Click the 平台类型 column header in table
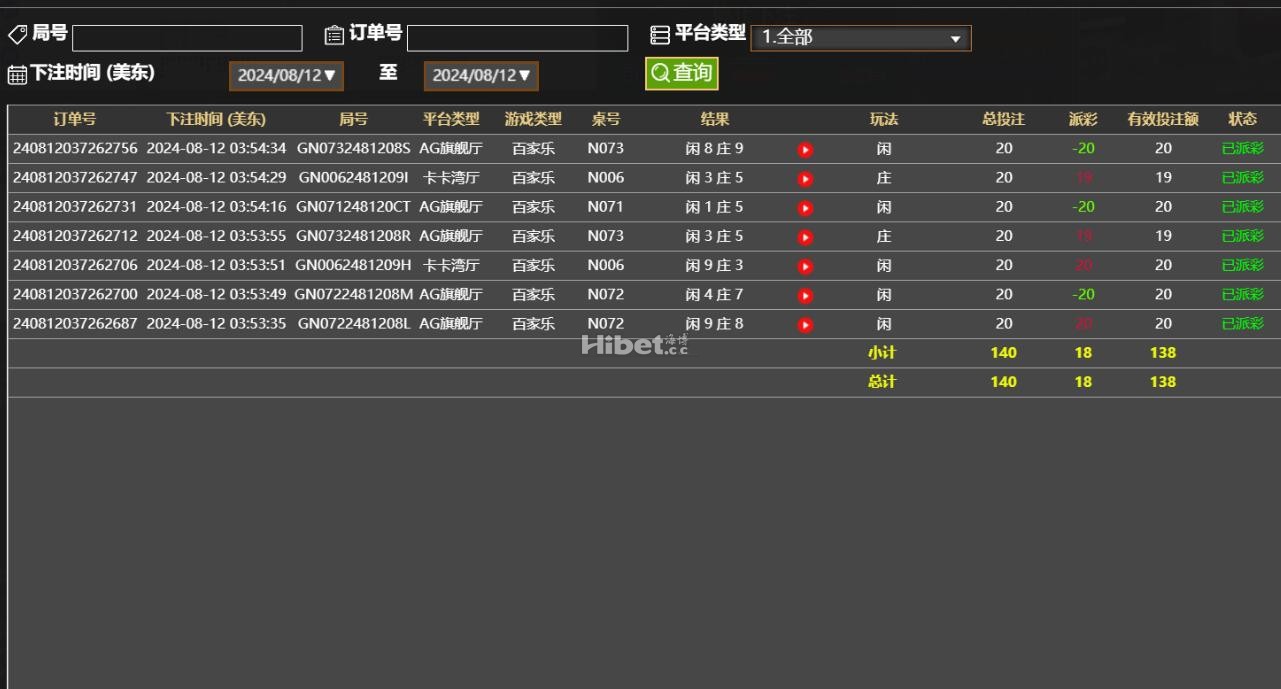 [x=451, y=119]
